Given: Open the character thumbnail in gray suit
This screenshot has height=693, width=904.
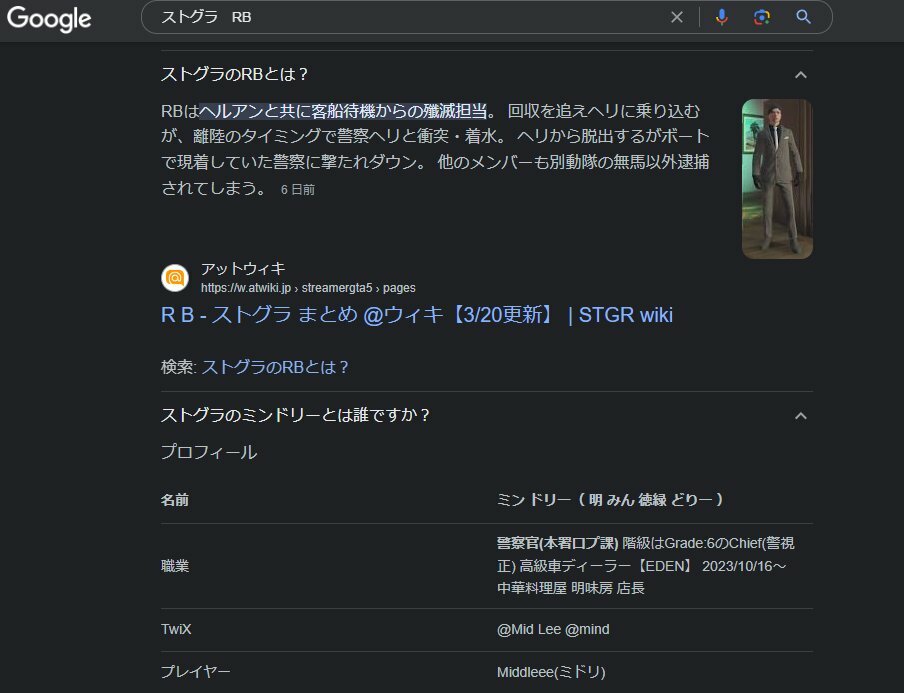Looking at the screenshot, I should [x=777, y=179].
